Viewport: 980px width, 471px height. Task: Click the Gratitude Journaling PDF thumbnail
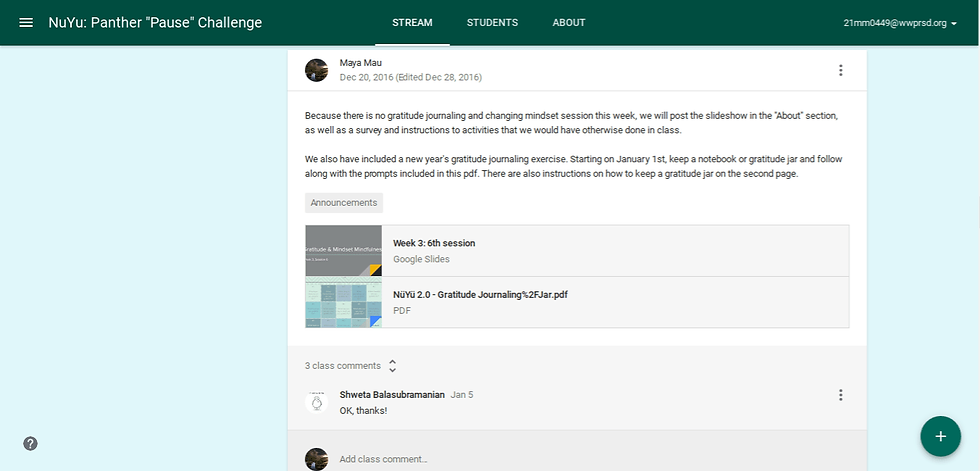coord(343,302)
